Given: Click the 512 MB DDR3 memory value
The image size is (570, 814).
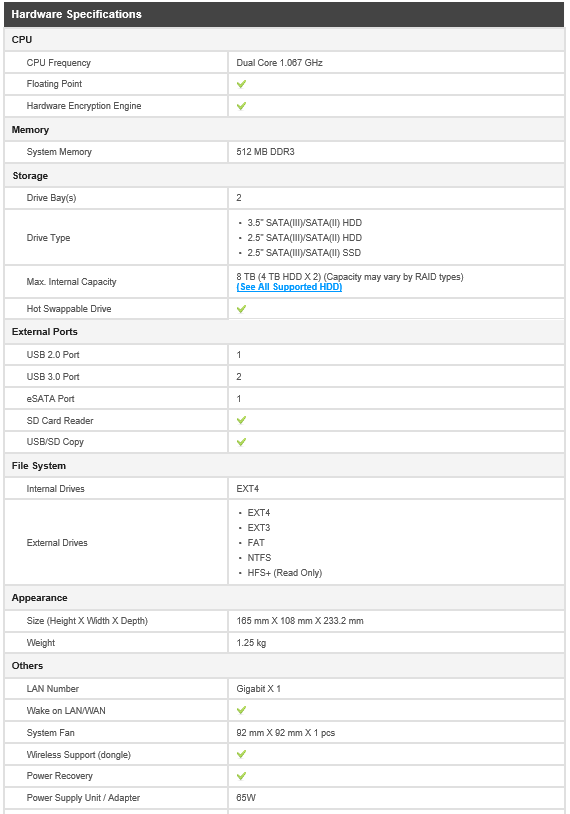Looking at the screenshot, I should (265, 152).
